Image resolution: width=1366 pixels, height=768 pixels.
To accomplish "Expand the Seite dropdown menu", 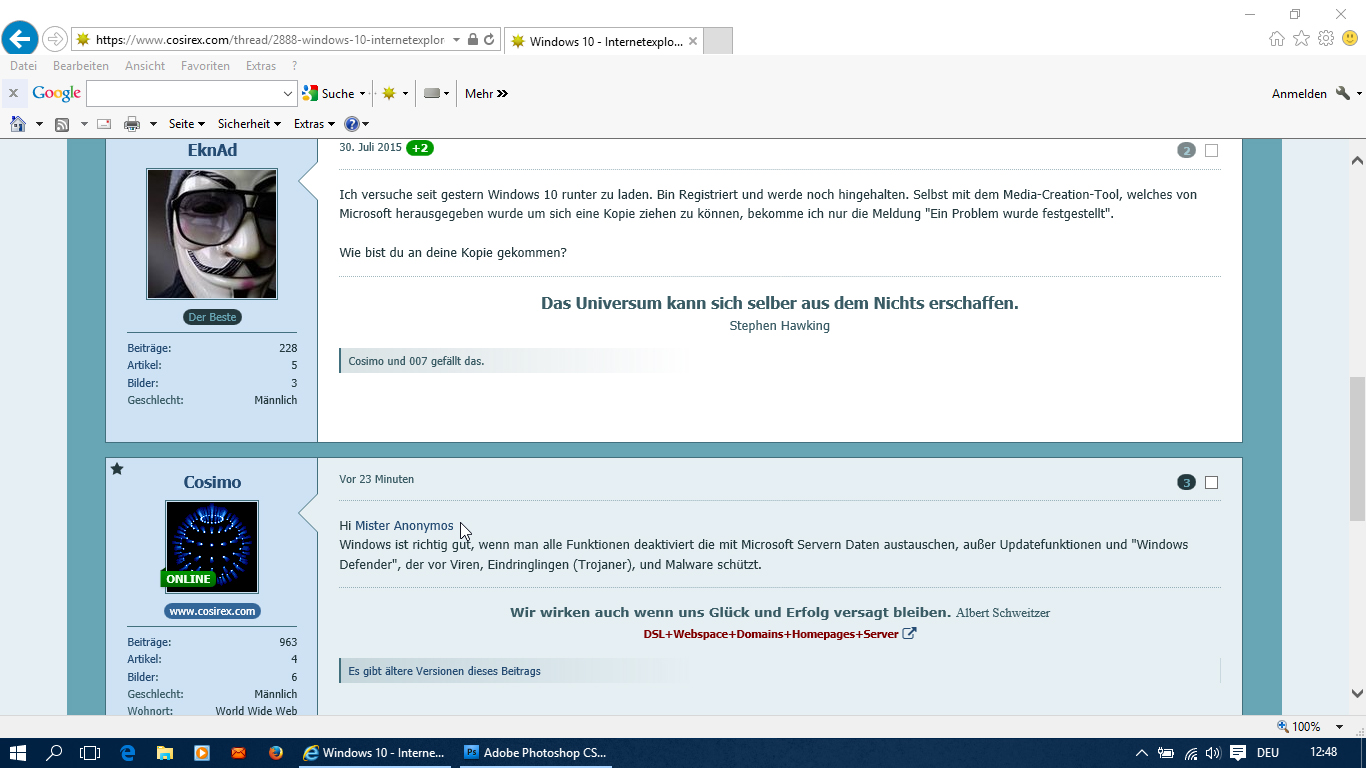I will tap(186, 124).
